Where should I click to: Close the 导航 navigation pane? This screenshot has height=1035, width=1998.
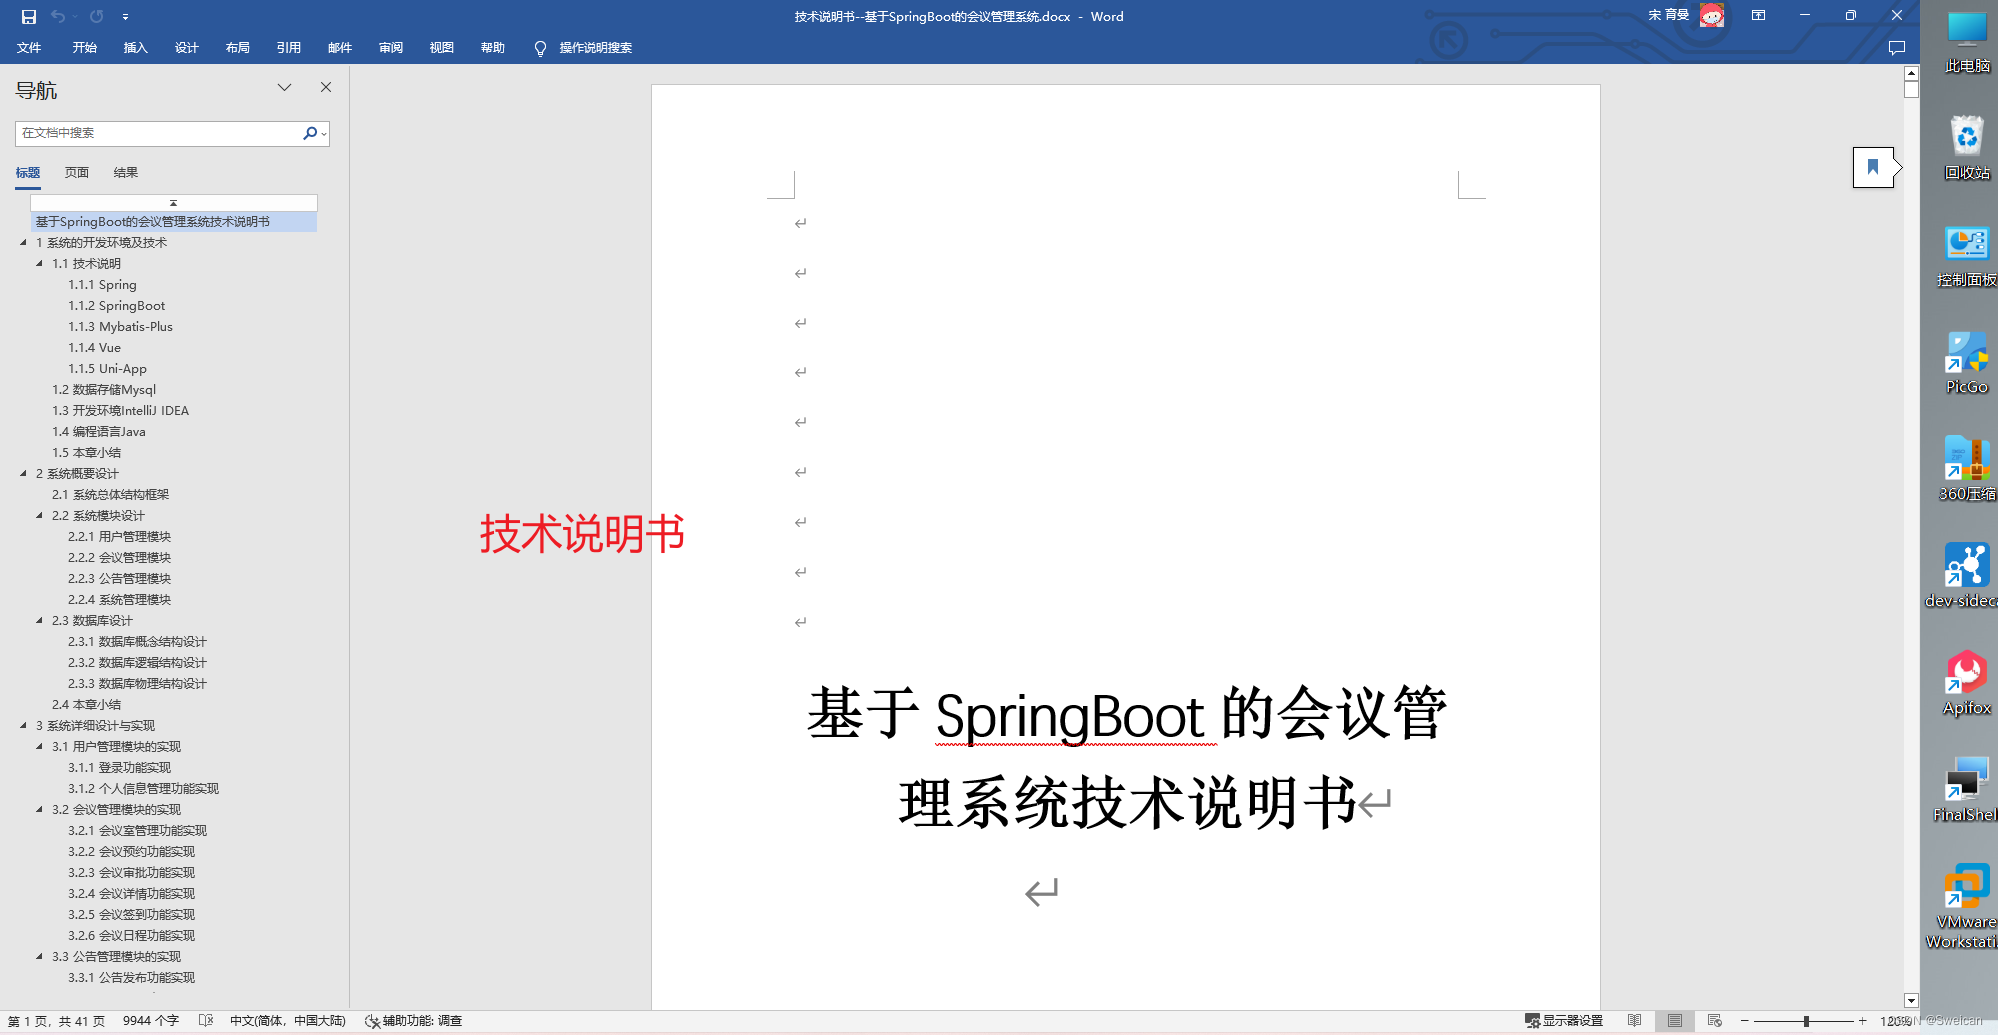(x=326, y=88)
